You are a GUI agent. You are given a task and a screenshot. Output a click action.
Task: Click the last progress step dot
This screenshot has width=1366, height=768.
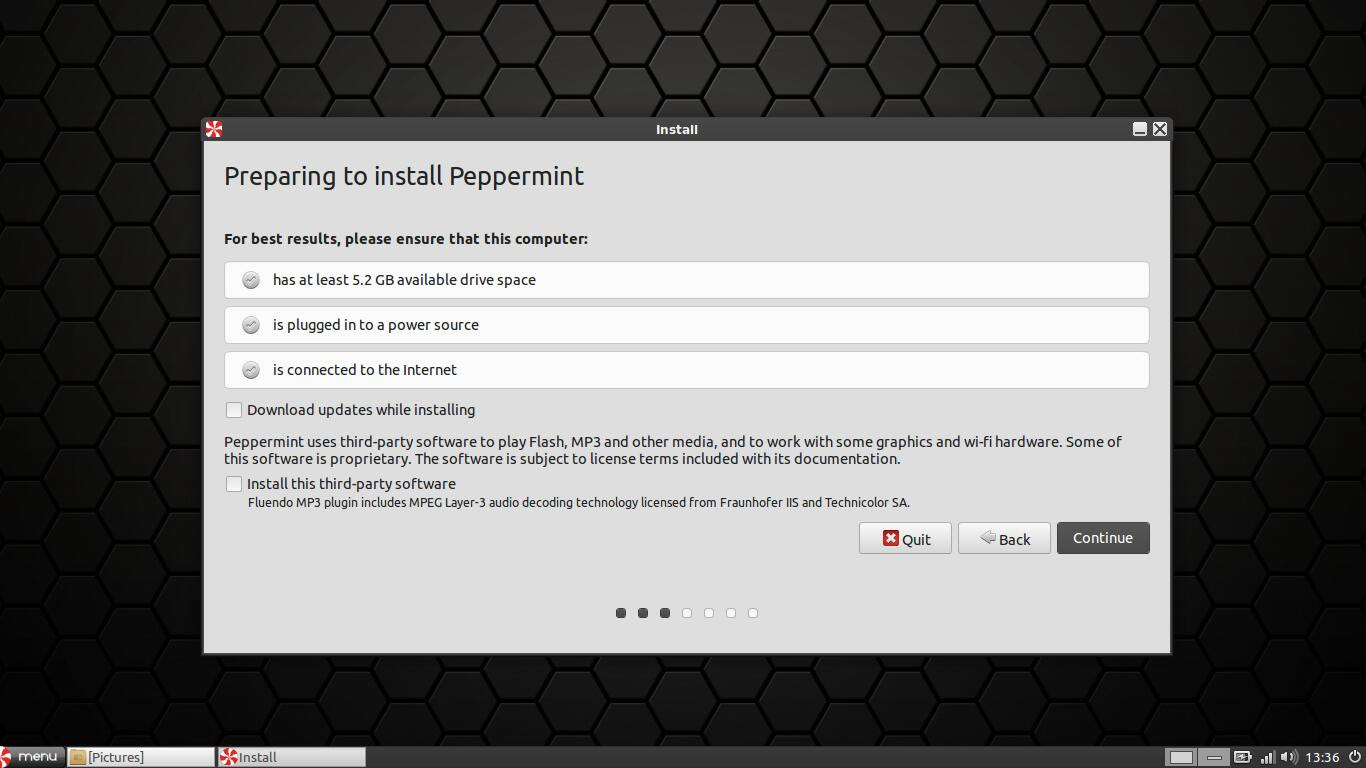tap(753, 613)
